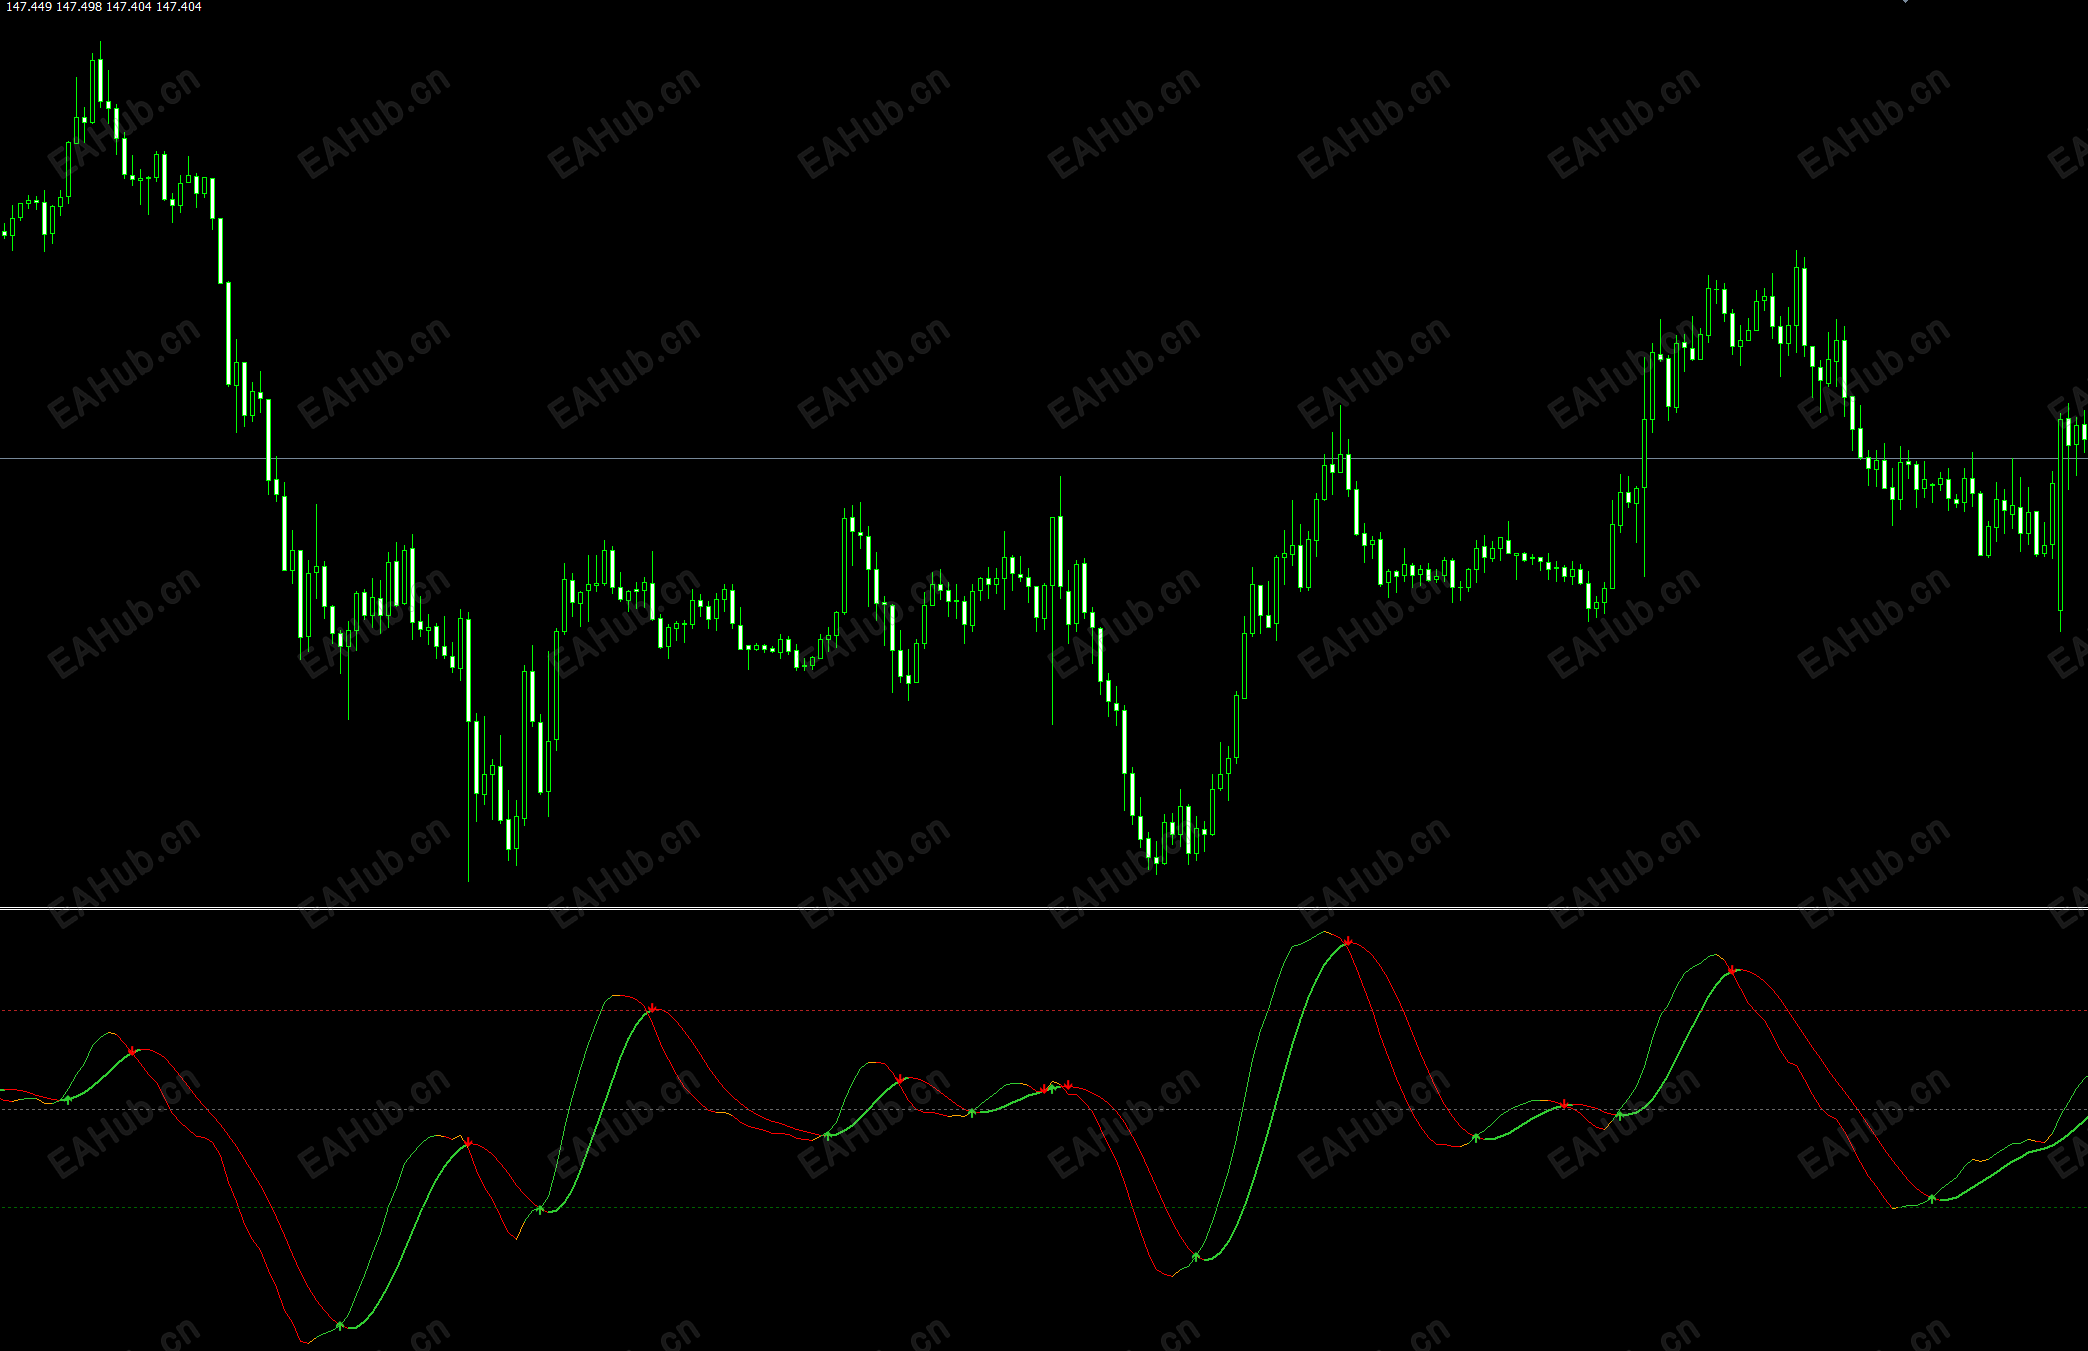This screenshot has height=1351, width=2088.
Task: Click the highest red down arrow on oscillator
Action: [1348, 942]
